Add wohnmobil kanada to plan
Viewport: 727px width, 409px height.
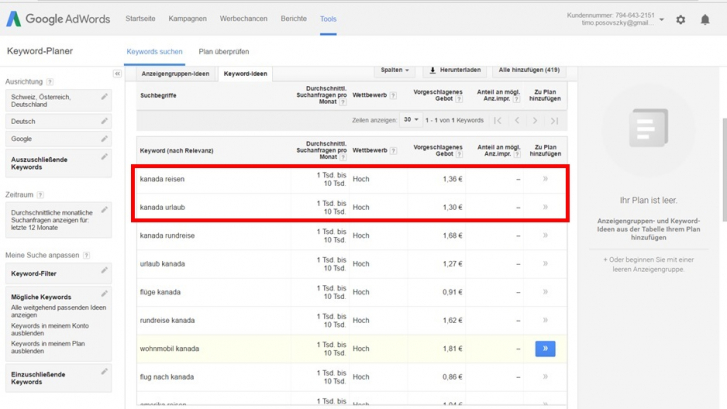[x=545, y=349]
